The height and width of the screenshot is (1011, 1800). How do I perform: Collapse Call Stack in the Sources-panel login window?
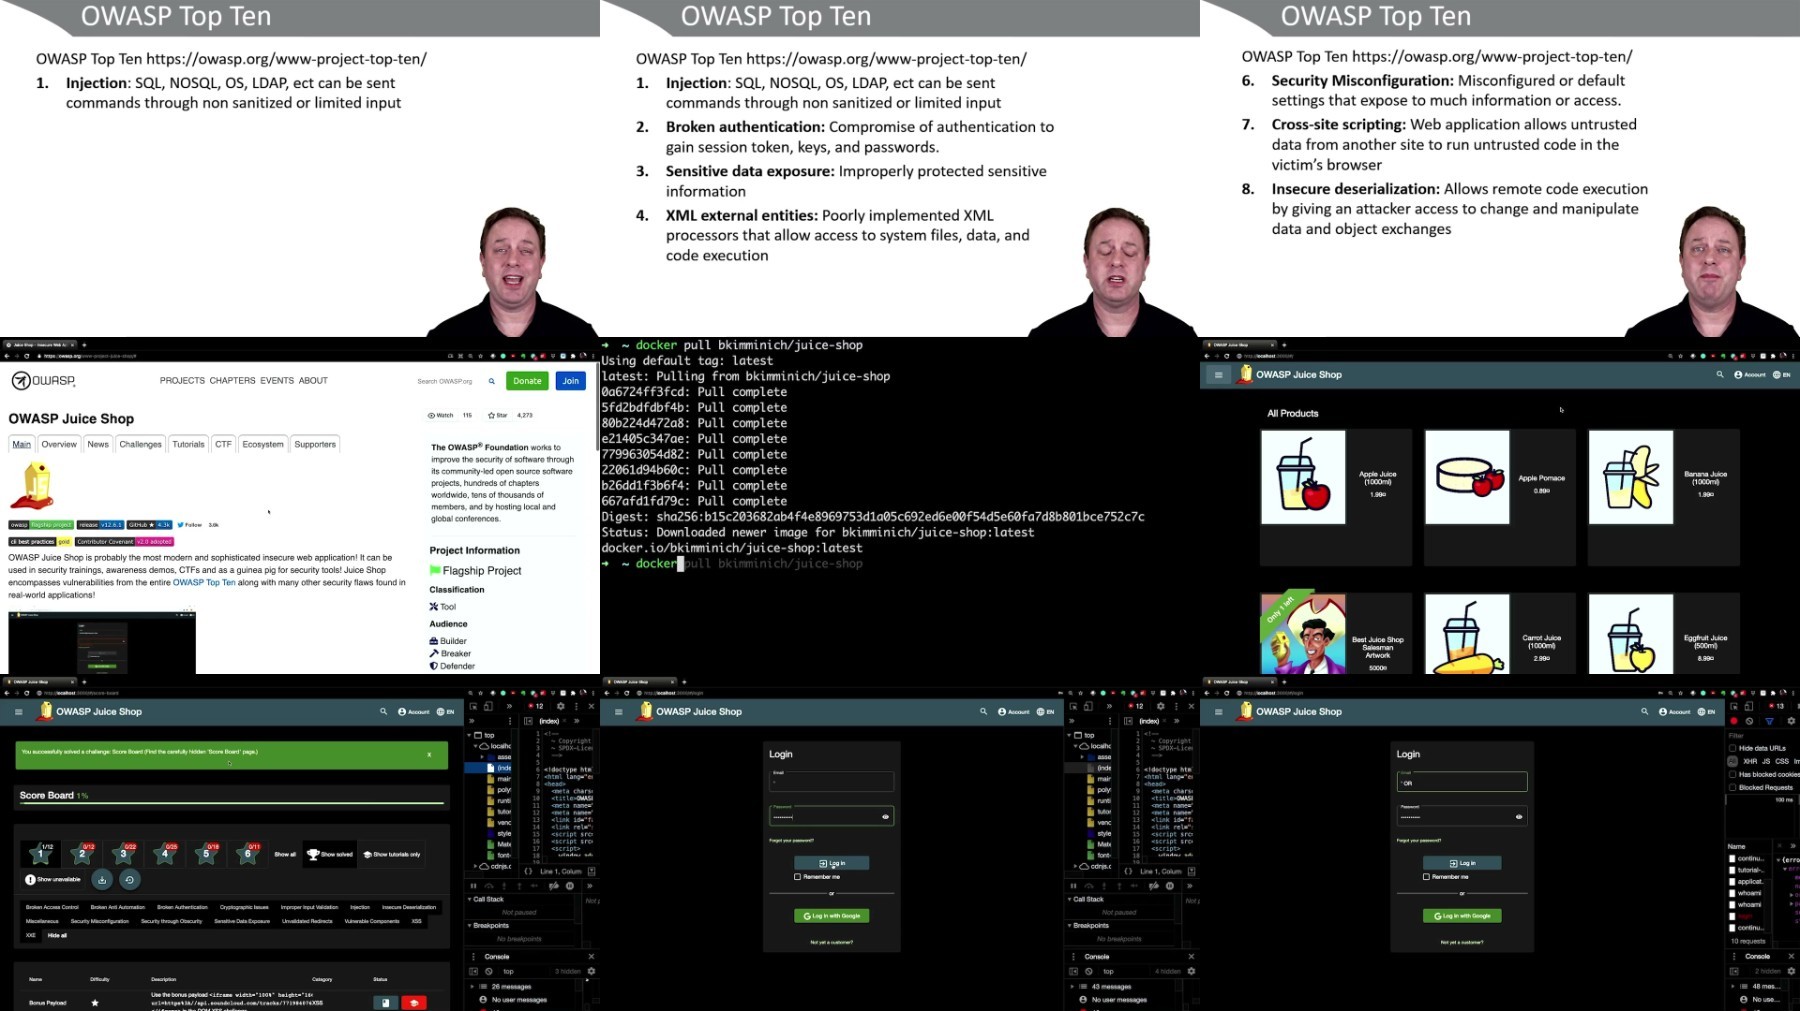[x=1070, y=900]
